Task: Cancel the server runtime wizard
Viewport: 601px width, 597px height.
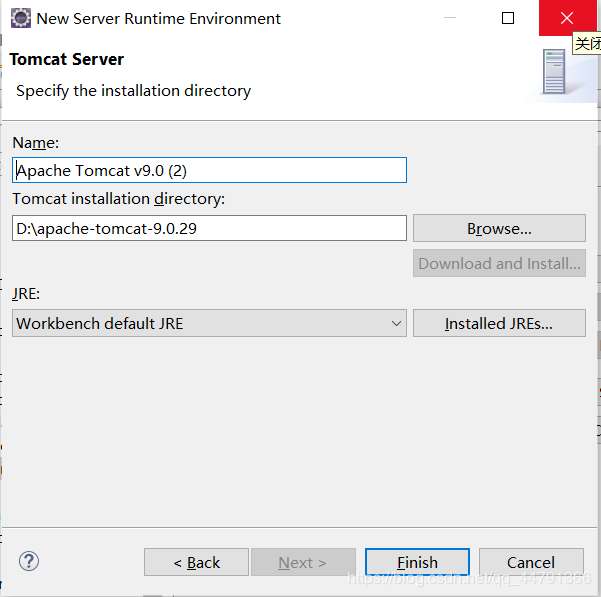Action: pyautogui.click(x=530, y=562)
